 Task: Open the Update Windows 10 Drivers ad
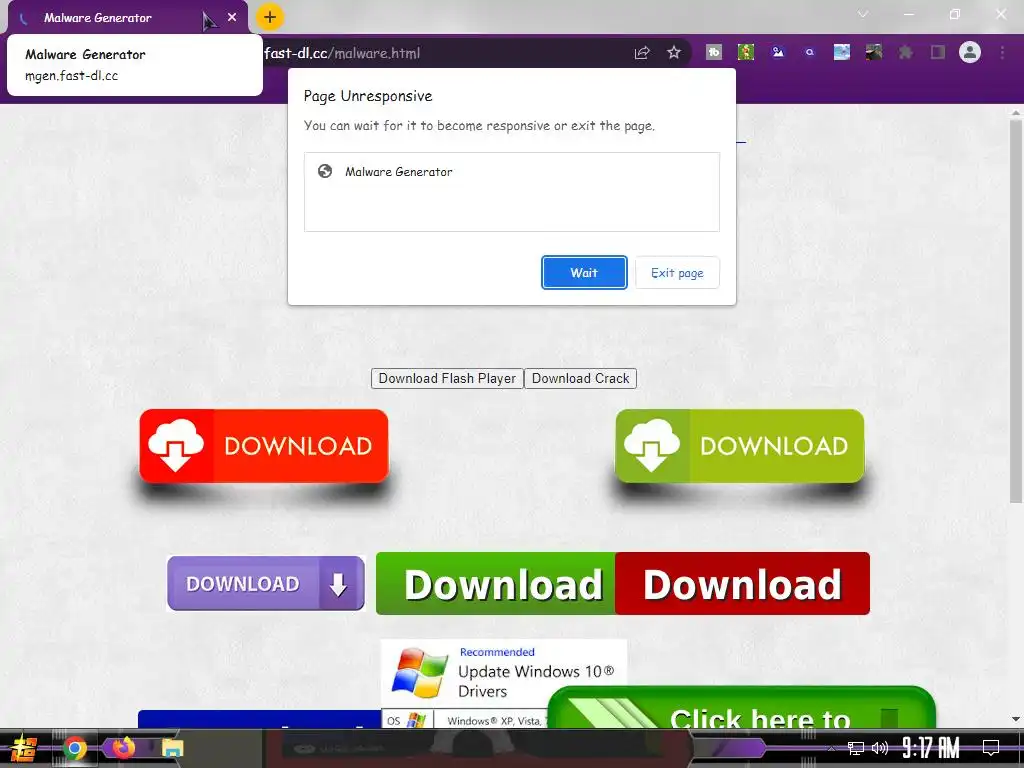tap(504, 673)
